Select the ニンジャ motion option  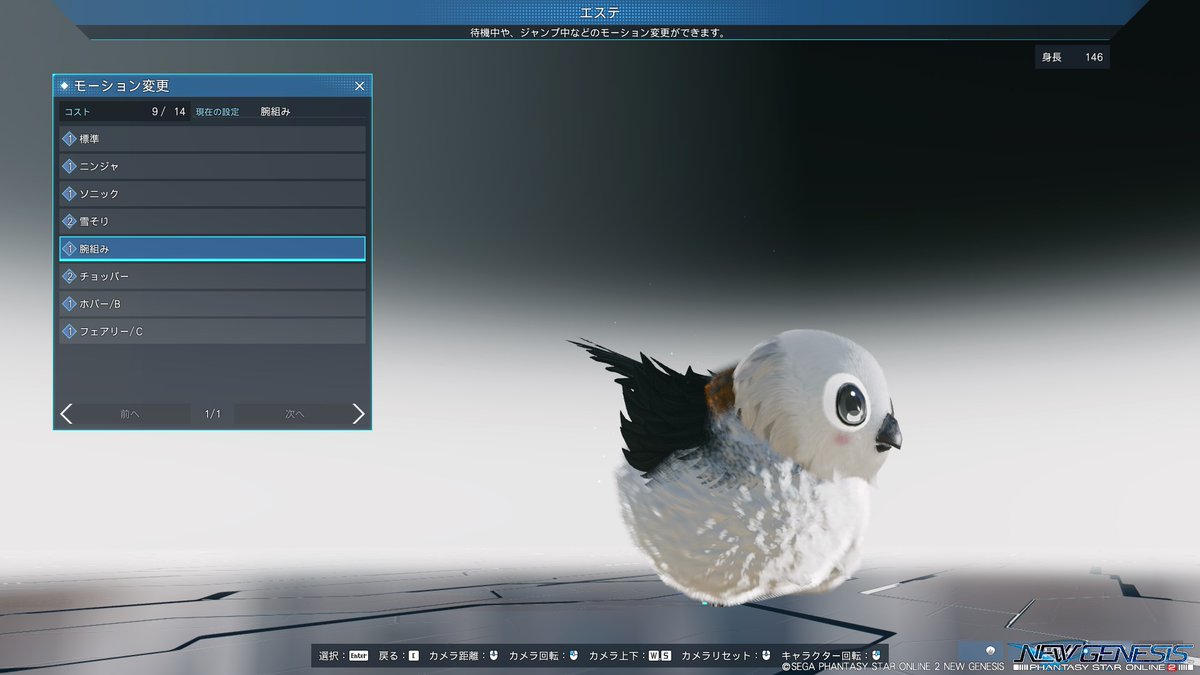212,166
